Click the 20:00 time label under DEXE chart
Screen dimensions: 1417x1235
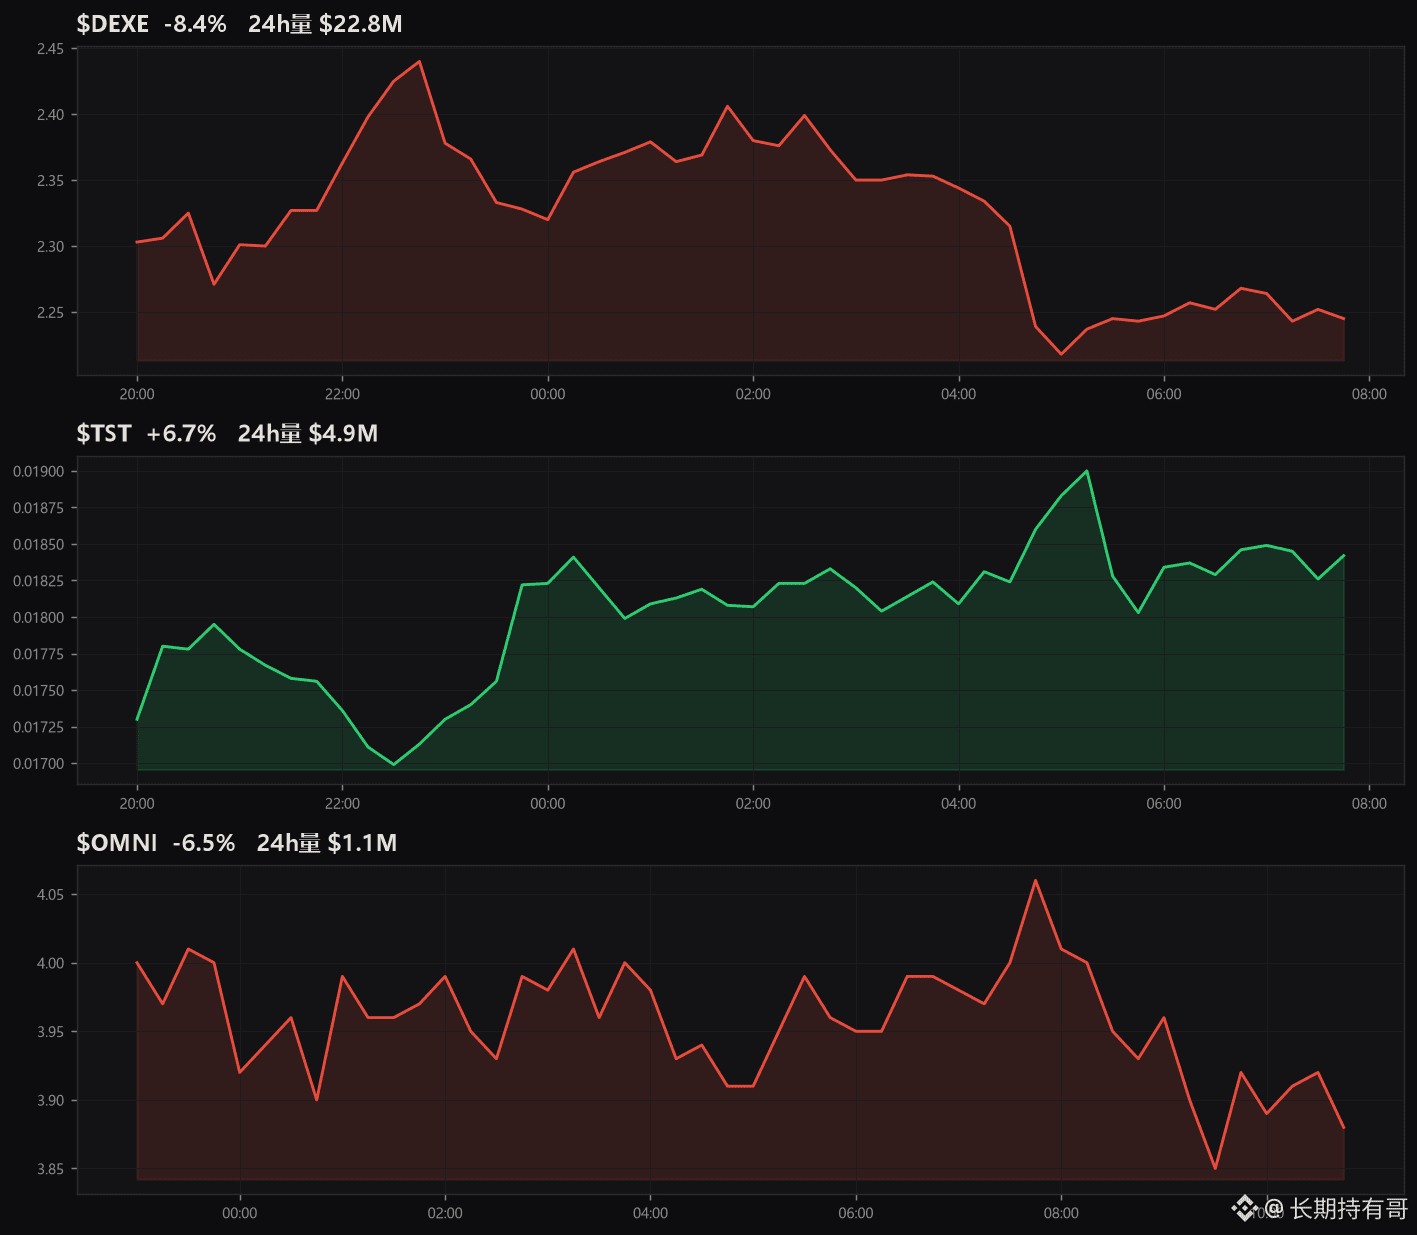coord(137,394)
